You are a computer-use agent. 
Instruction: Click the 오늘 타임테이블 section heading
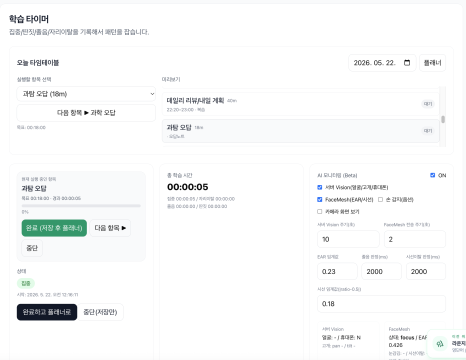pyautogui.click(x=38, y=63)
